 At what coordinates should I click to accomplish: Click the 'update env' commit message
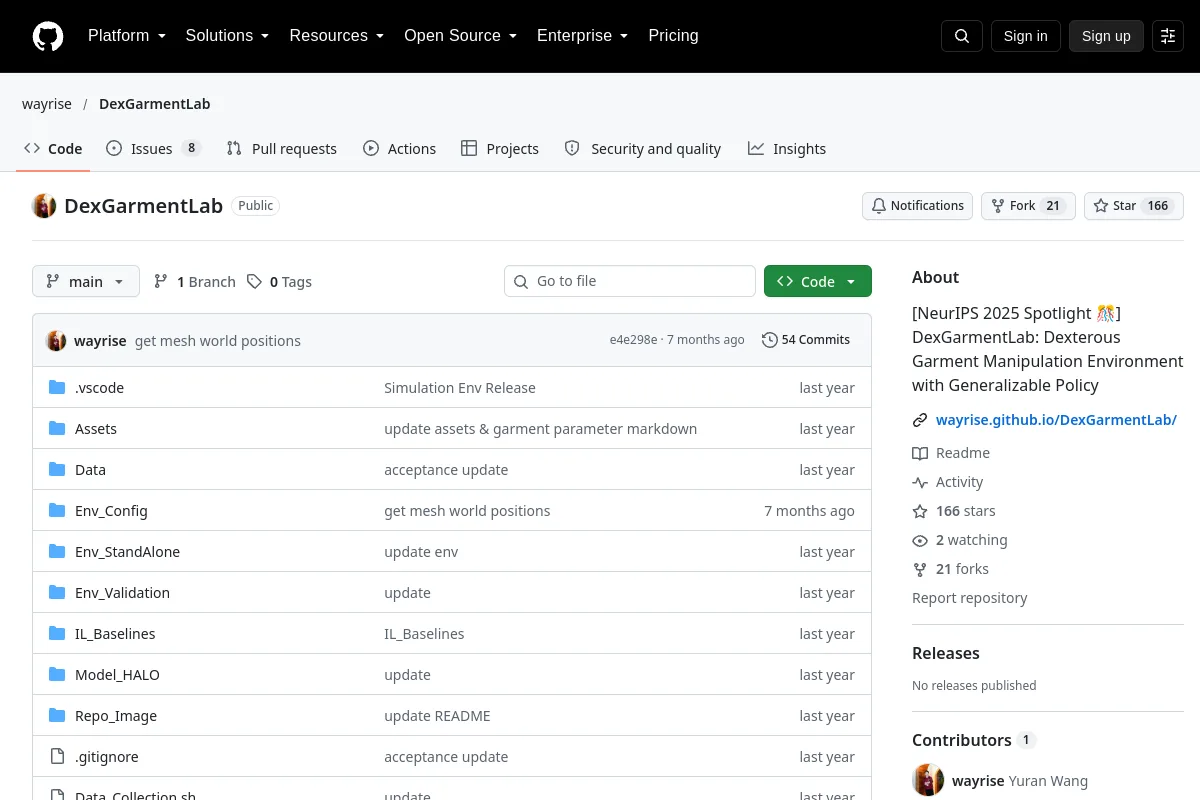click(x=421, y=552)
